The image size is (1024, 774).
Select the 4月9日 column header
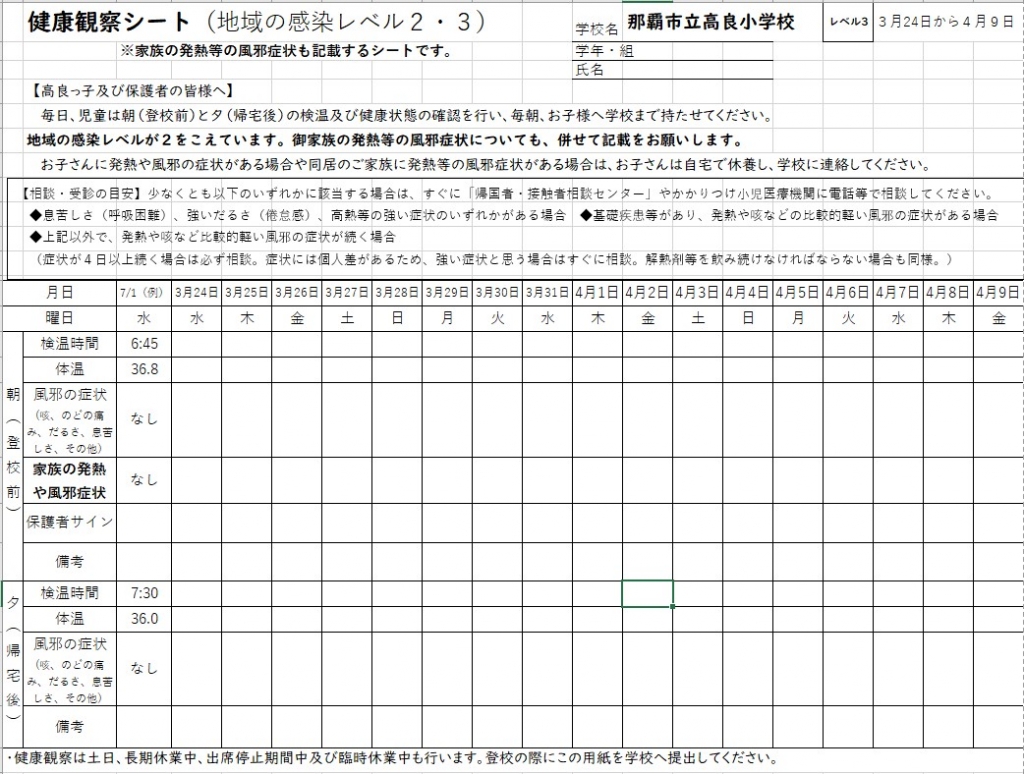pos(998,293)
